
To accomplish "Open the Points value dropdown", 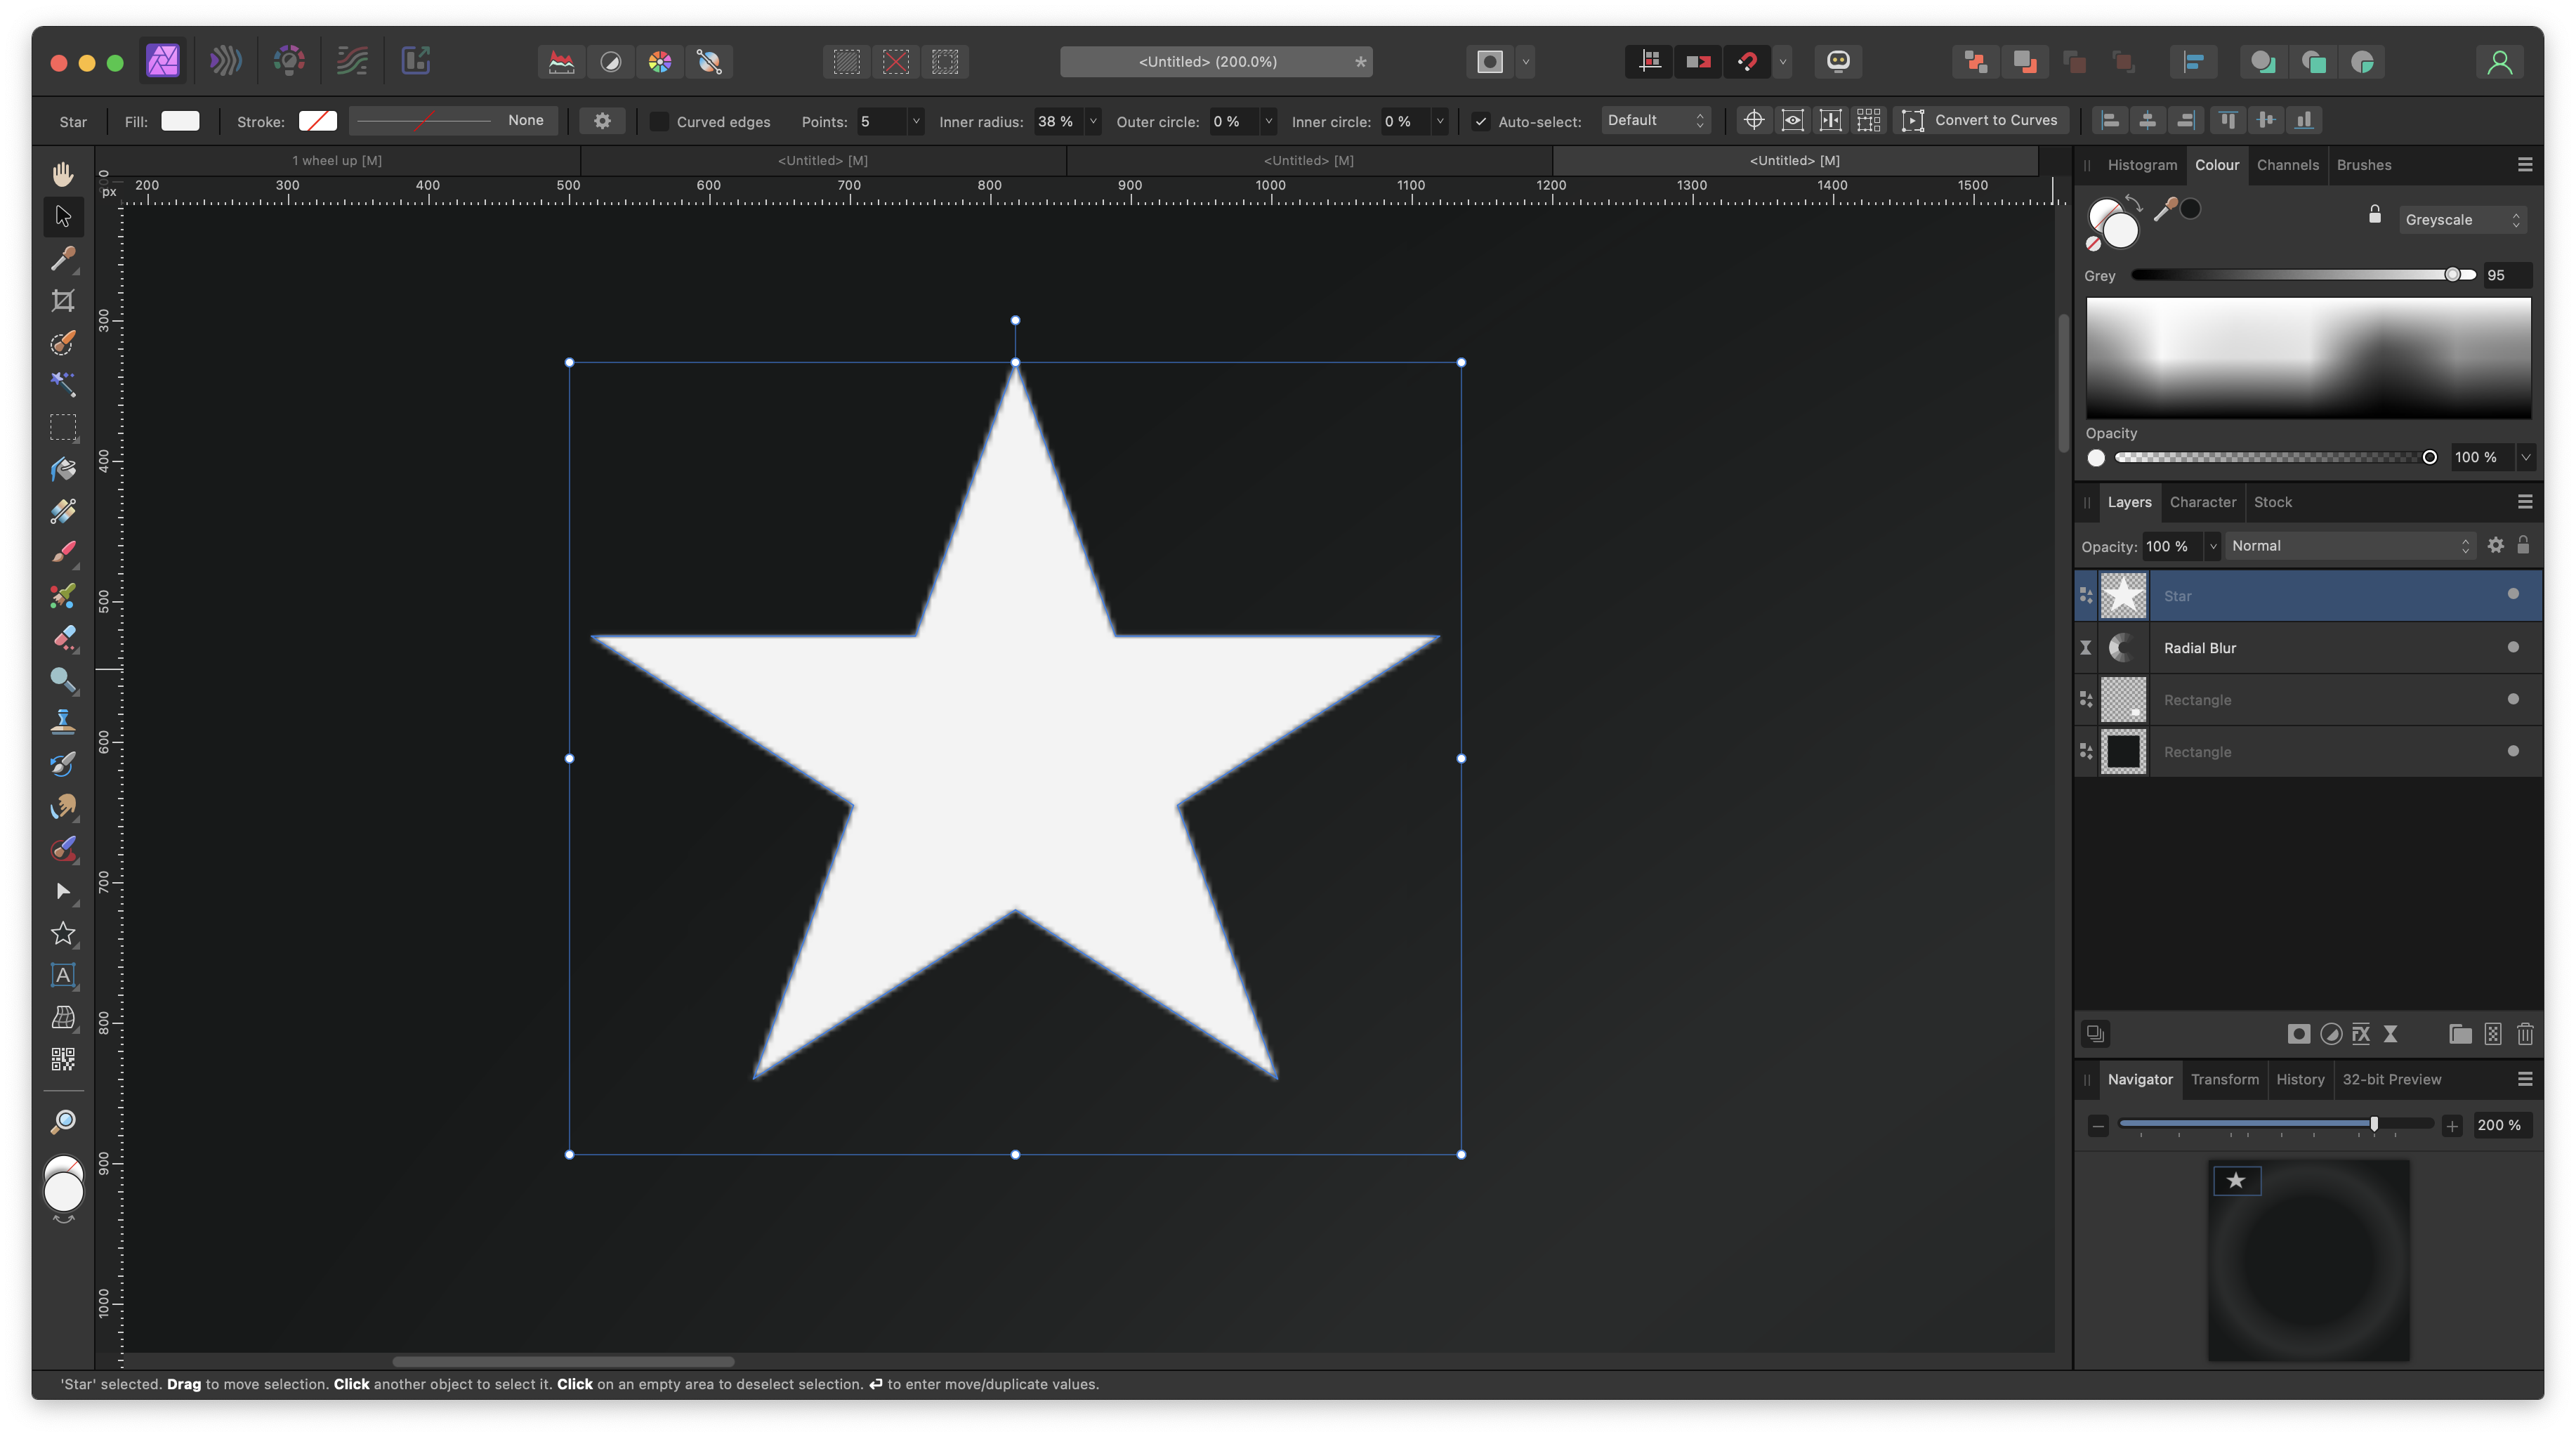I will [916, 121].
